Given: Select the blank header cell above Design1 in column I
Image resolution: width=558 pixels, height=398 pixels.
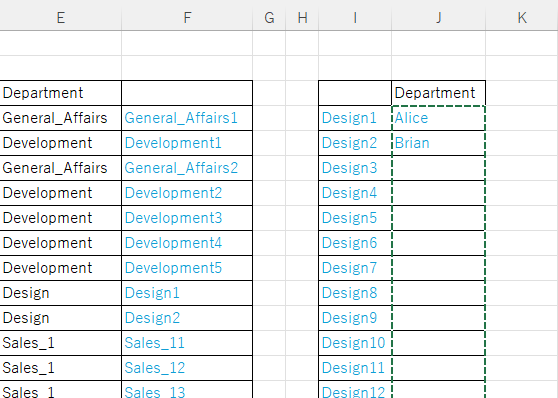Looking at the screenshot, I should click(355, 93).
